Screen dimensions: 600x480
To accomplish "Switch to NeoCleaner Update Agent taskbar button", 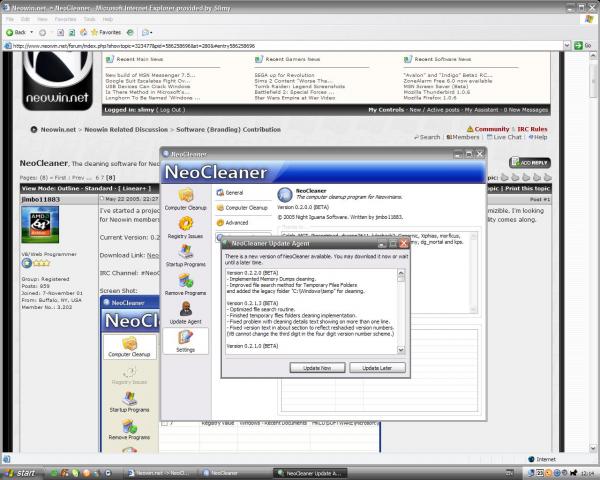I will coord(310,473).
